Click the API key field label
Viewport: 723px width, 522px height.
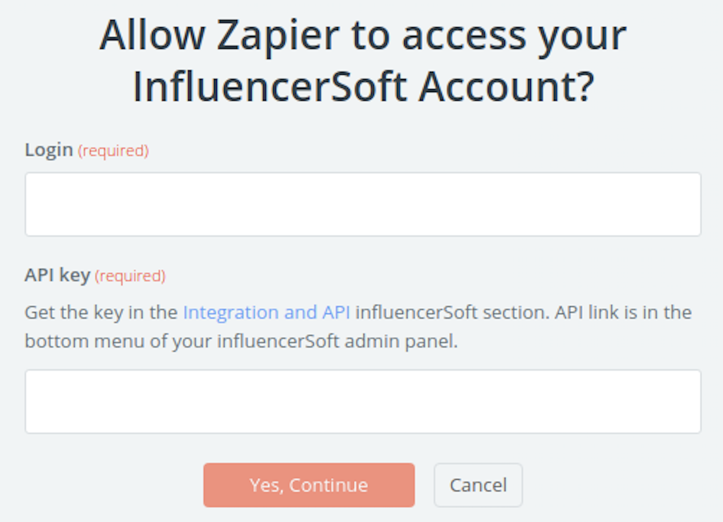click(x=57, y=275)
